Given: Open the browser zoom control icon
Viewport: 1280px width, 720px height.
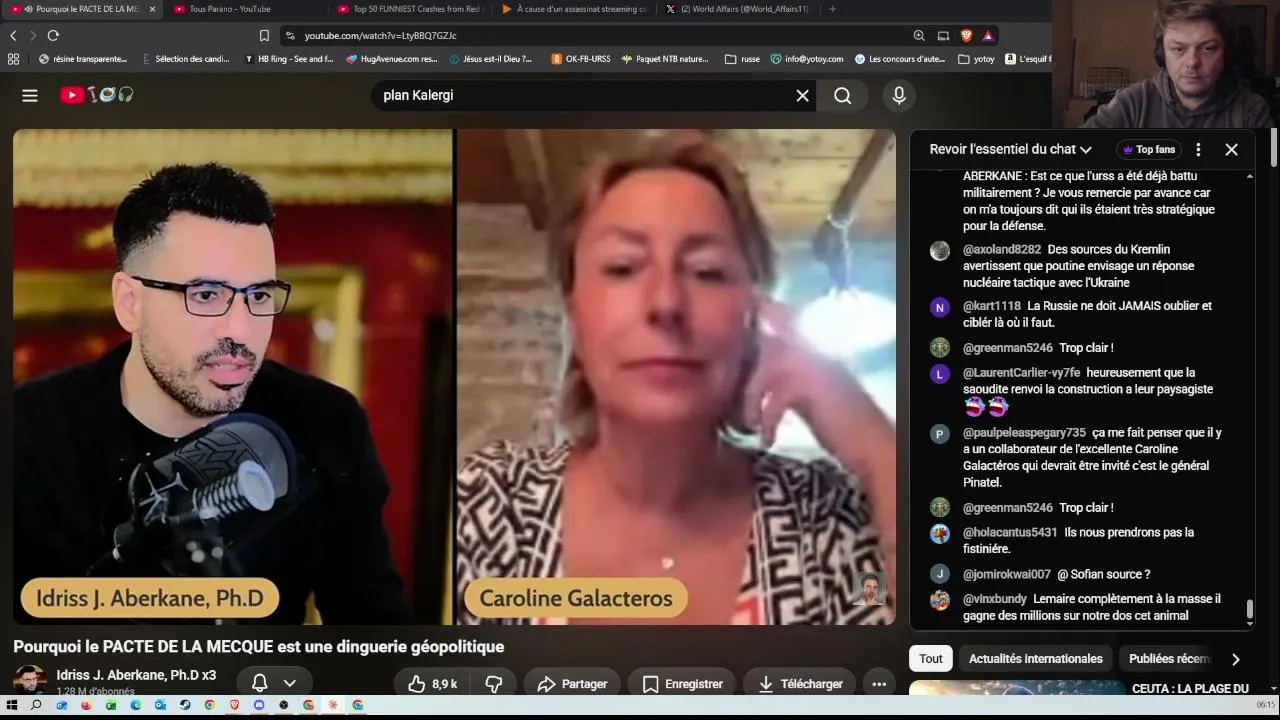Looking at the screenshot, I should [919, 36].
